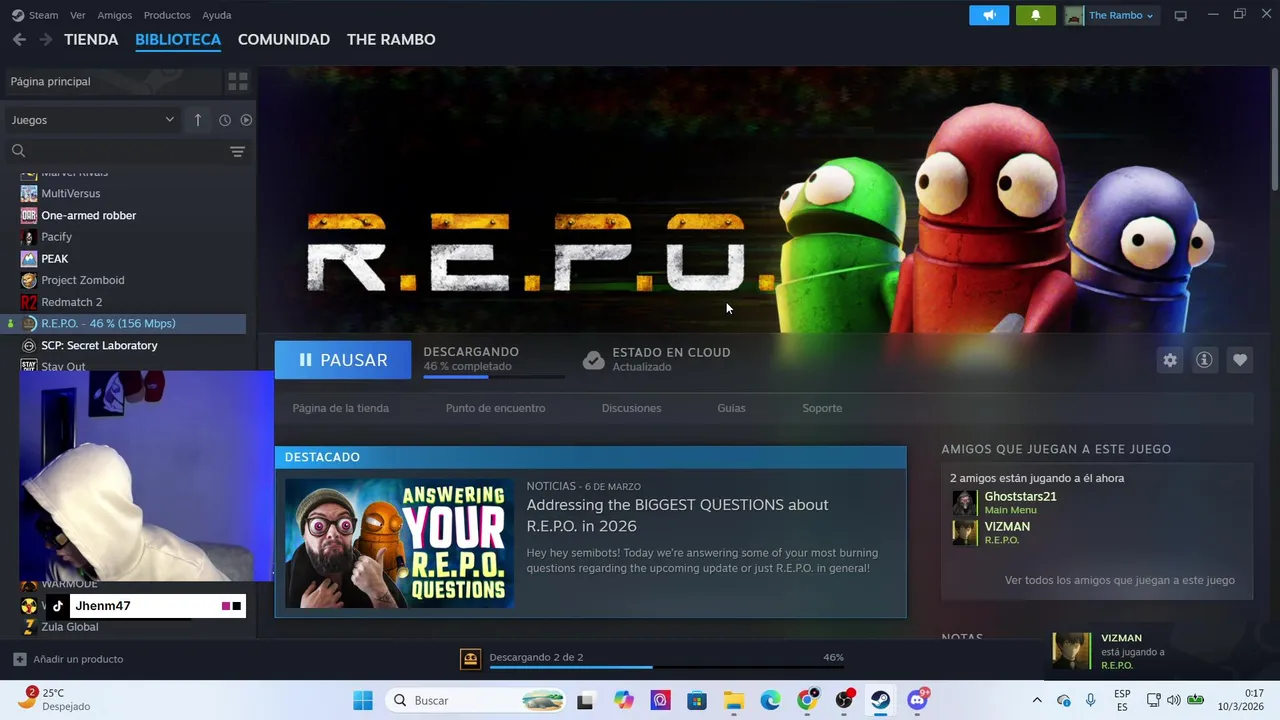Select friend VIZMAN in friends list
This screenshot has width=1280, height=720.
pyautogui.click(x=1007, y=527)
